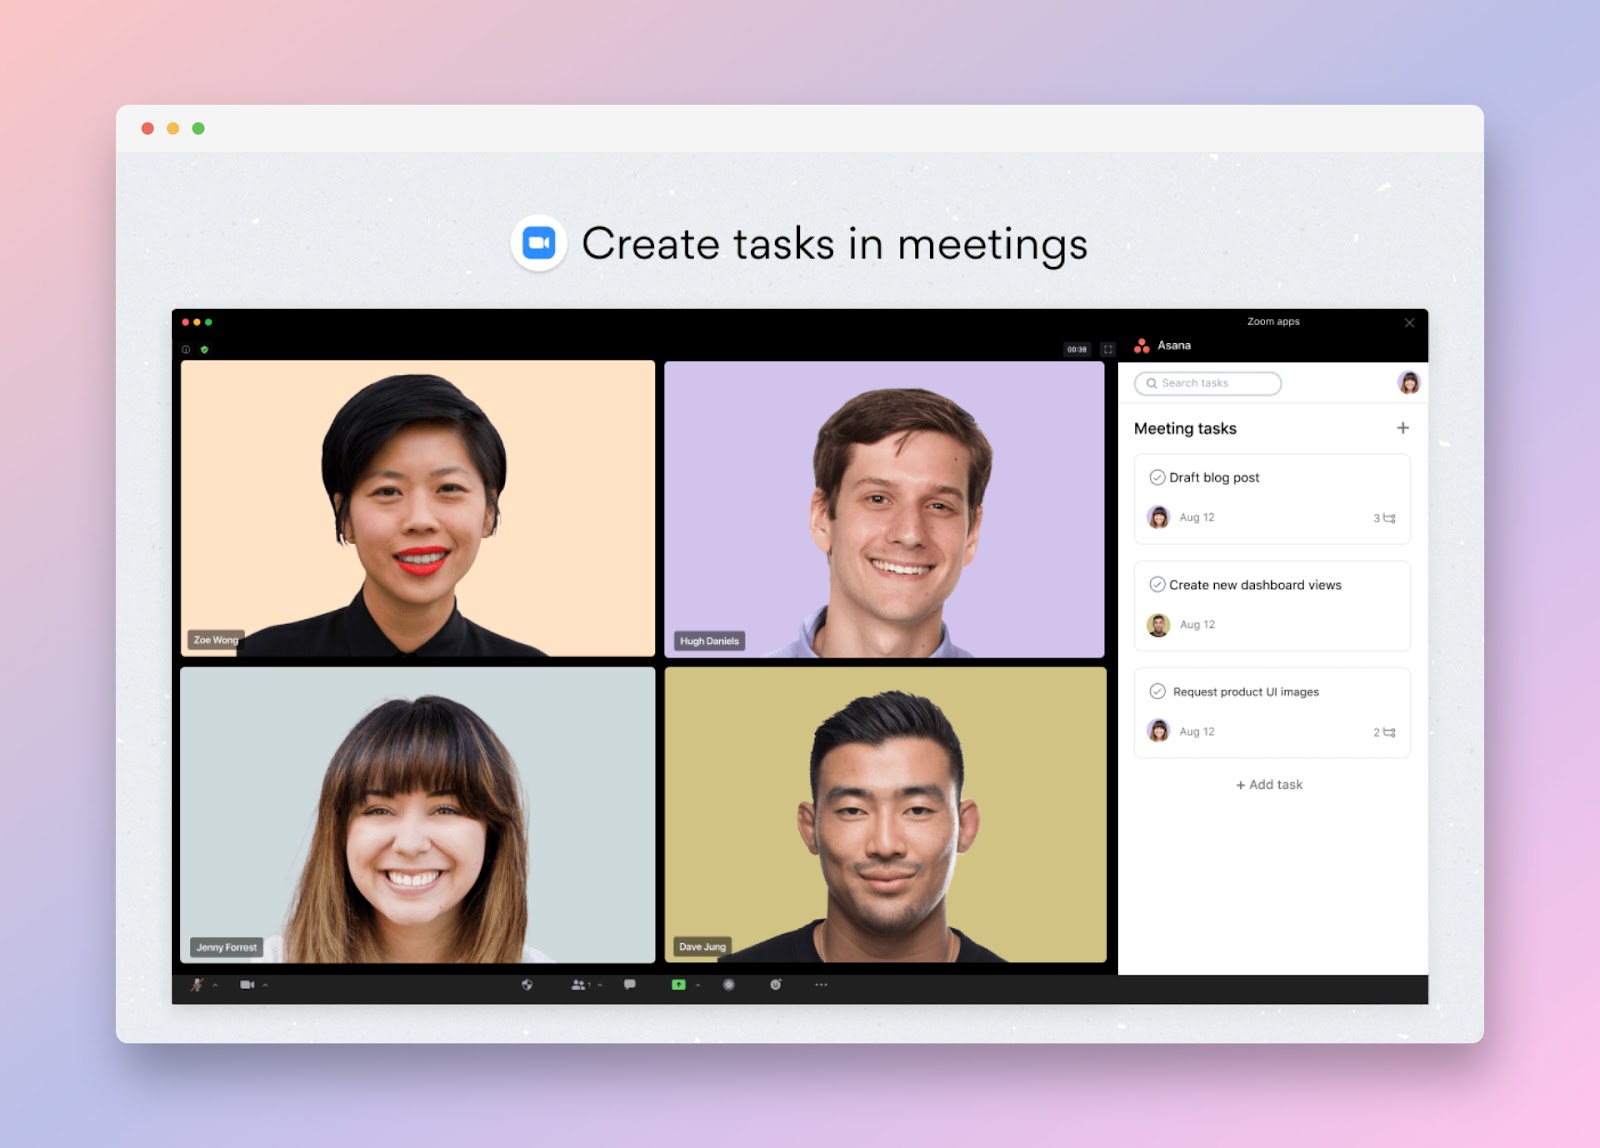Click the meeting info icon at top left
This screenshot has height=1148, width=1600.
185,350
